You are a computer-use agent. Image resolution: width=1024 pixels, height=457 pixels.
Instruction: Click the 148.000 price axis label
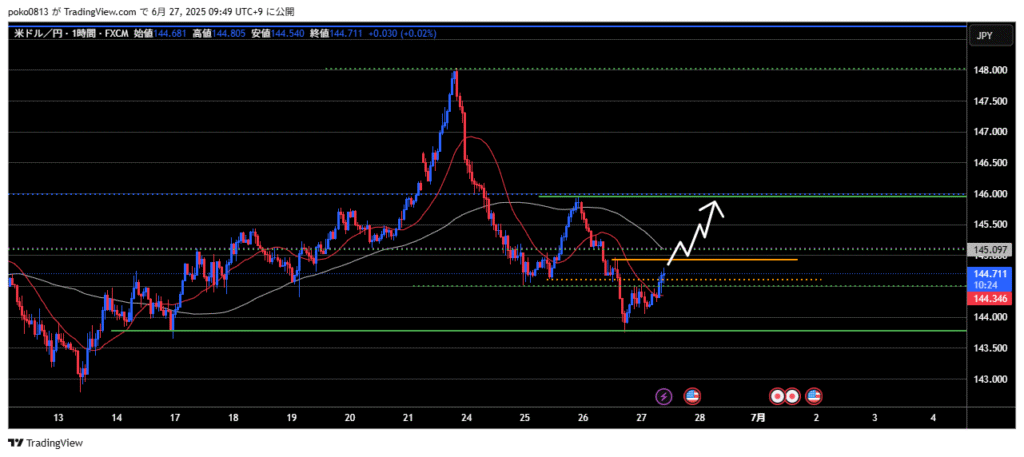click(x=989, y=70)
